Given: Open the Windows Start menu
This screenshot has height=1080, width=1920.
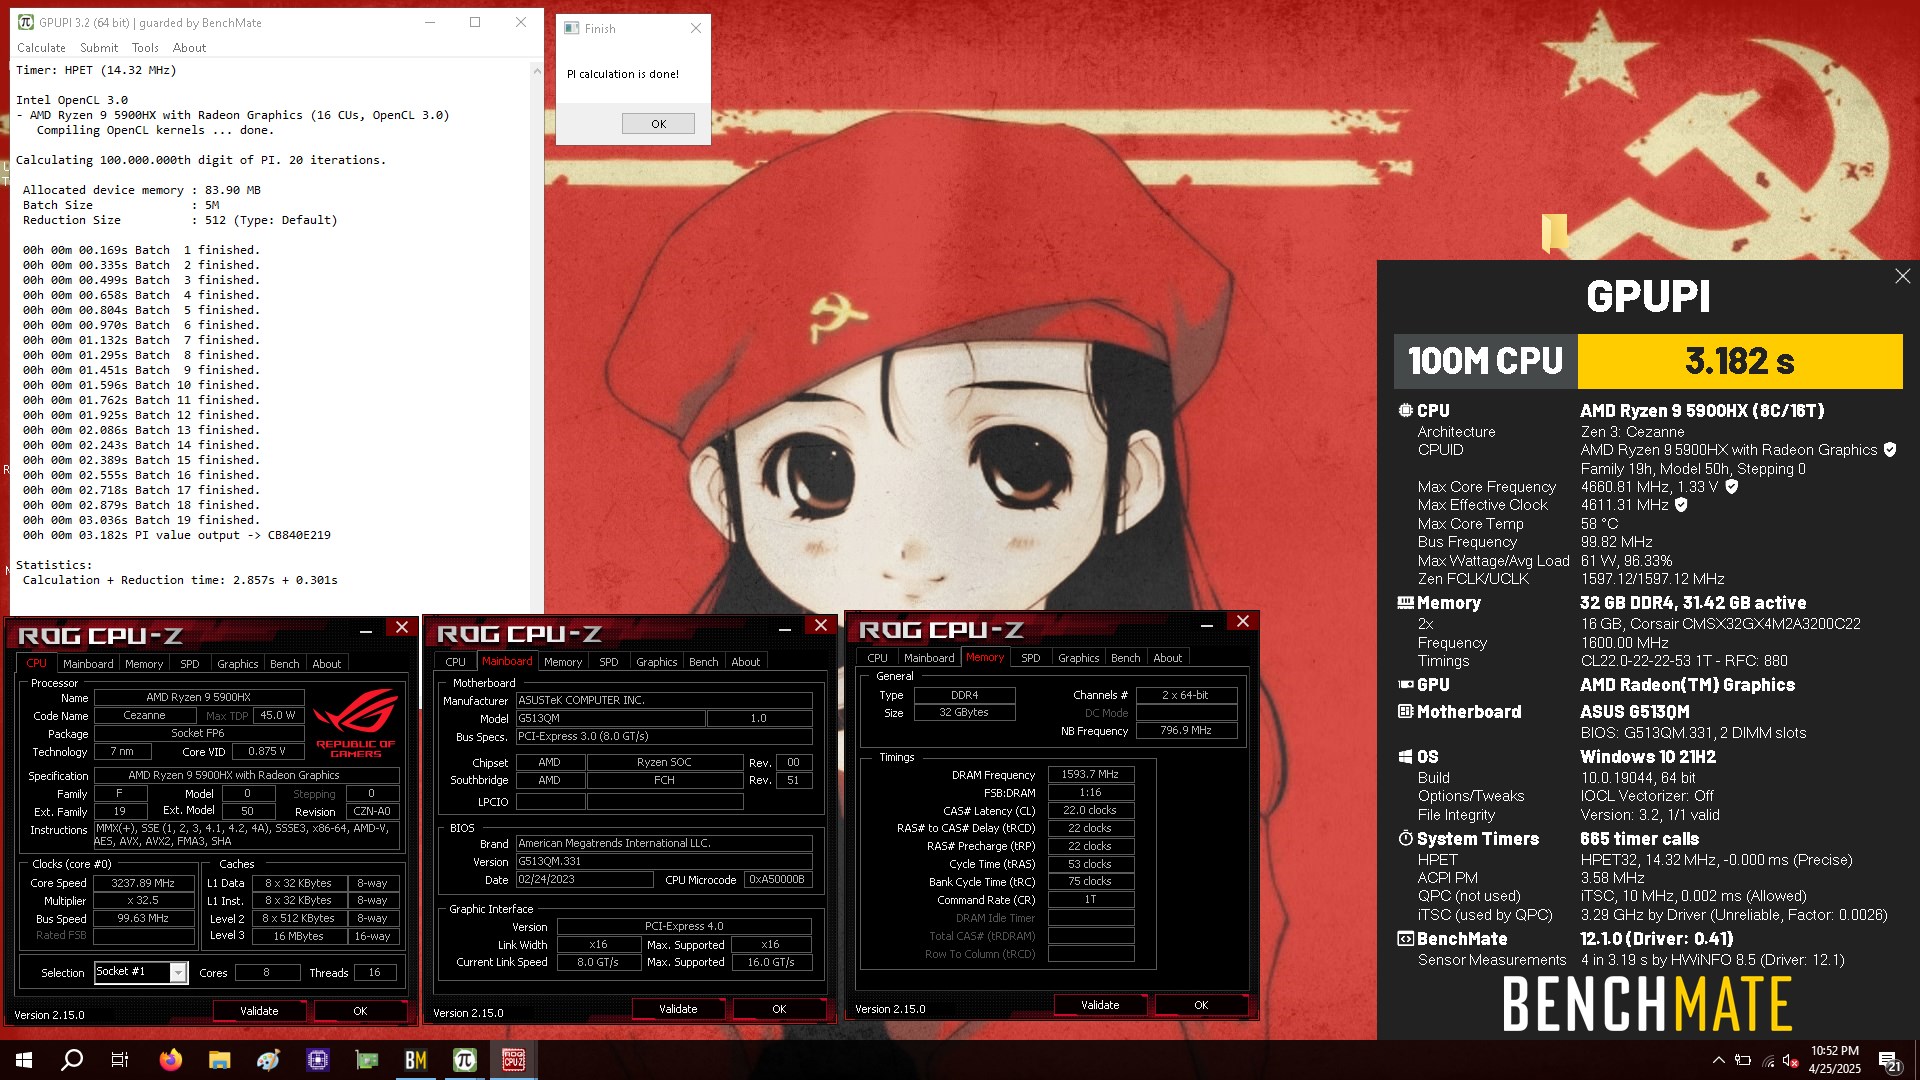Looking at the screenshot, I should click(x=24, y=1060).
